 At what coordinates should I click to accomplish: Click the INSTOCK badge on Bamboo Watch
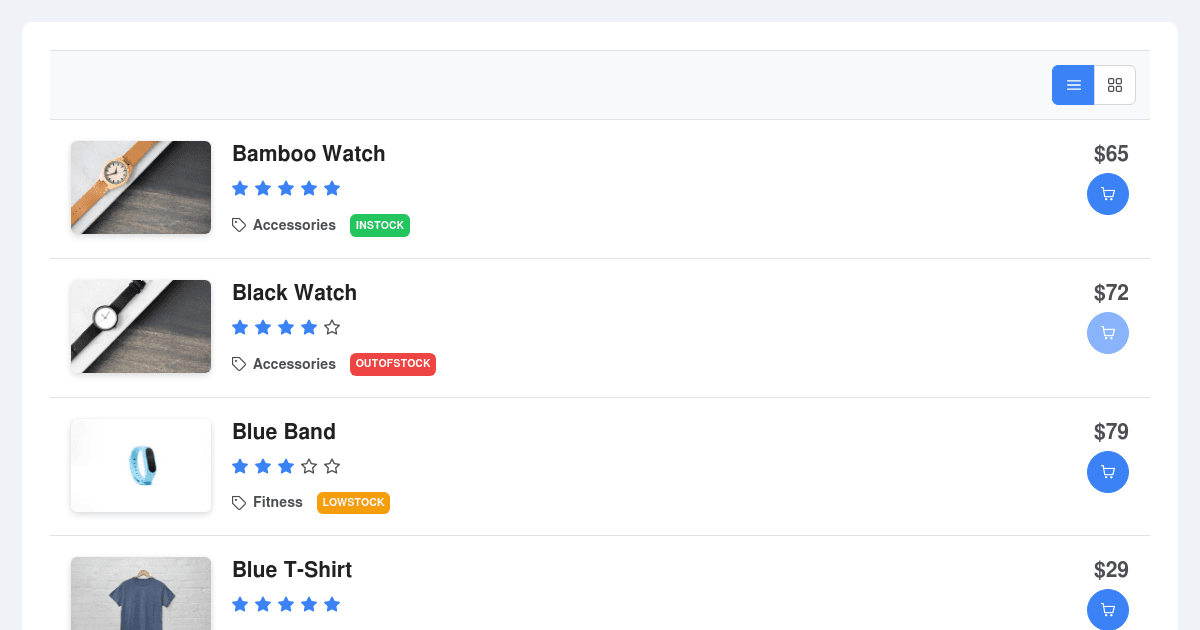tap(379, 225)
